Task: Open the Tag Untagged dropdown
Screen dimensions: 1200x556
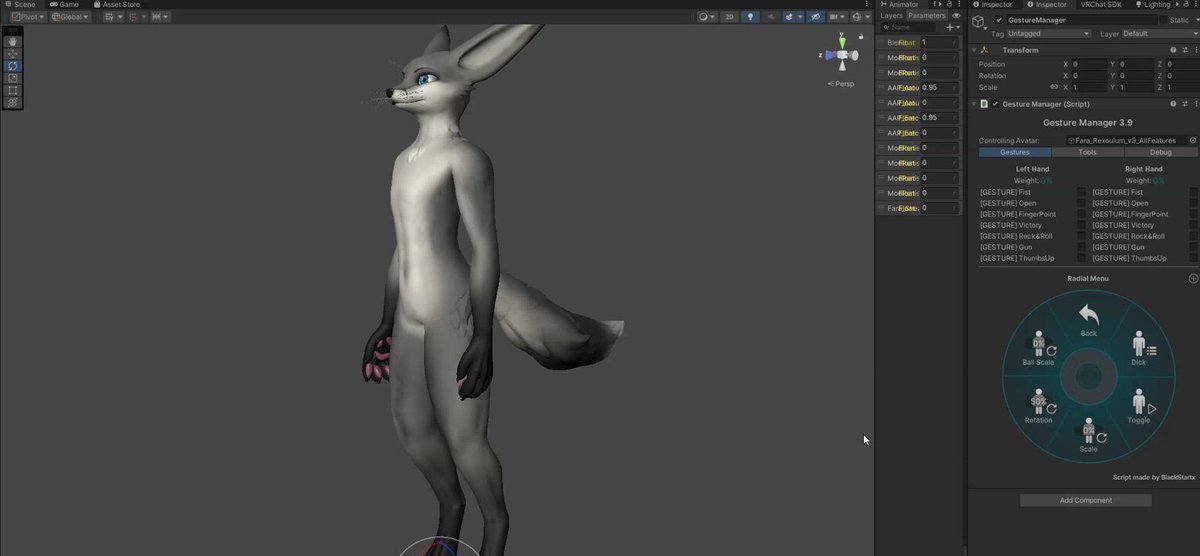Action: [x=1050, y=34]
